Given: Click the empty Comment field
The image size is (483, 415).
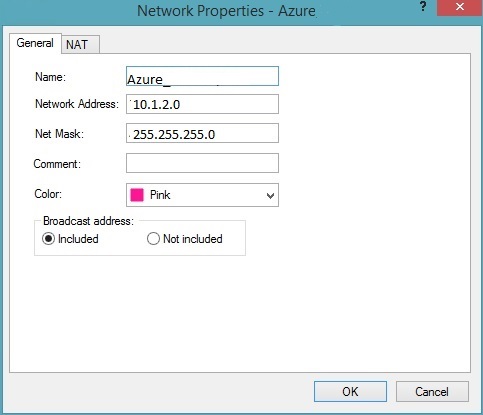Looking at the screenshot, I should click(202, 163).
